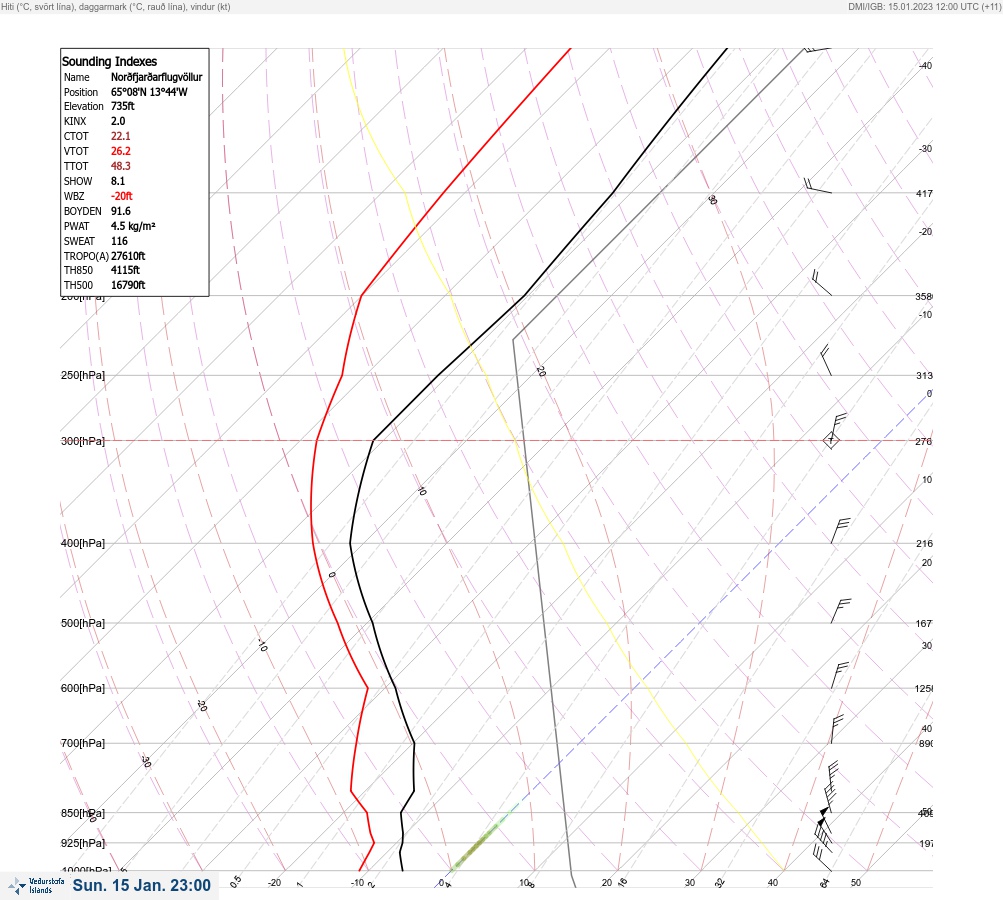The width and height of the screenshot is (1003, 900).
Task: Click the TH500 value 16790ft
Action: coord(128,285)
